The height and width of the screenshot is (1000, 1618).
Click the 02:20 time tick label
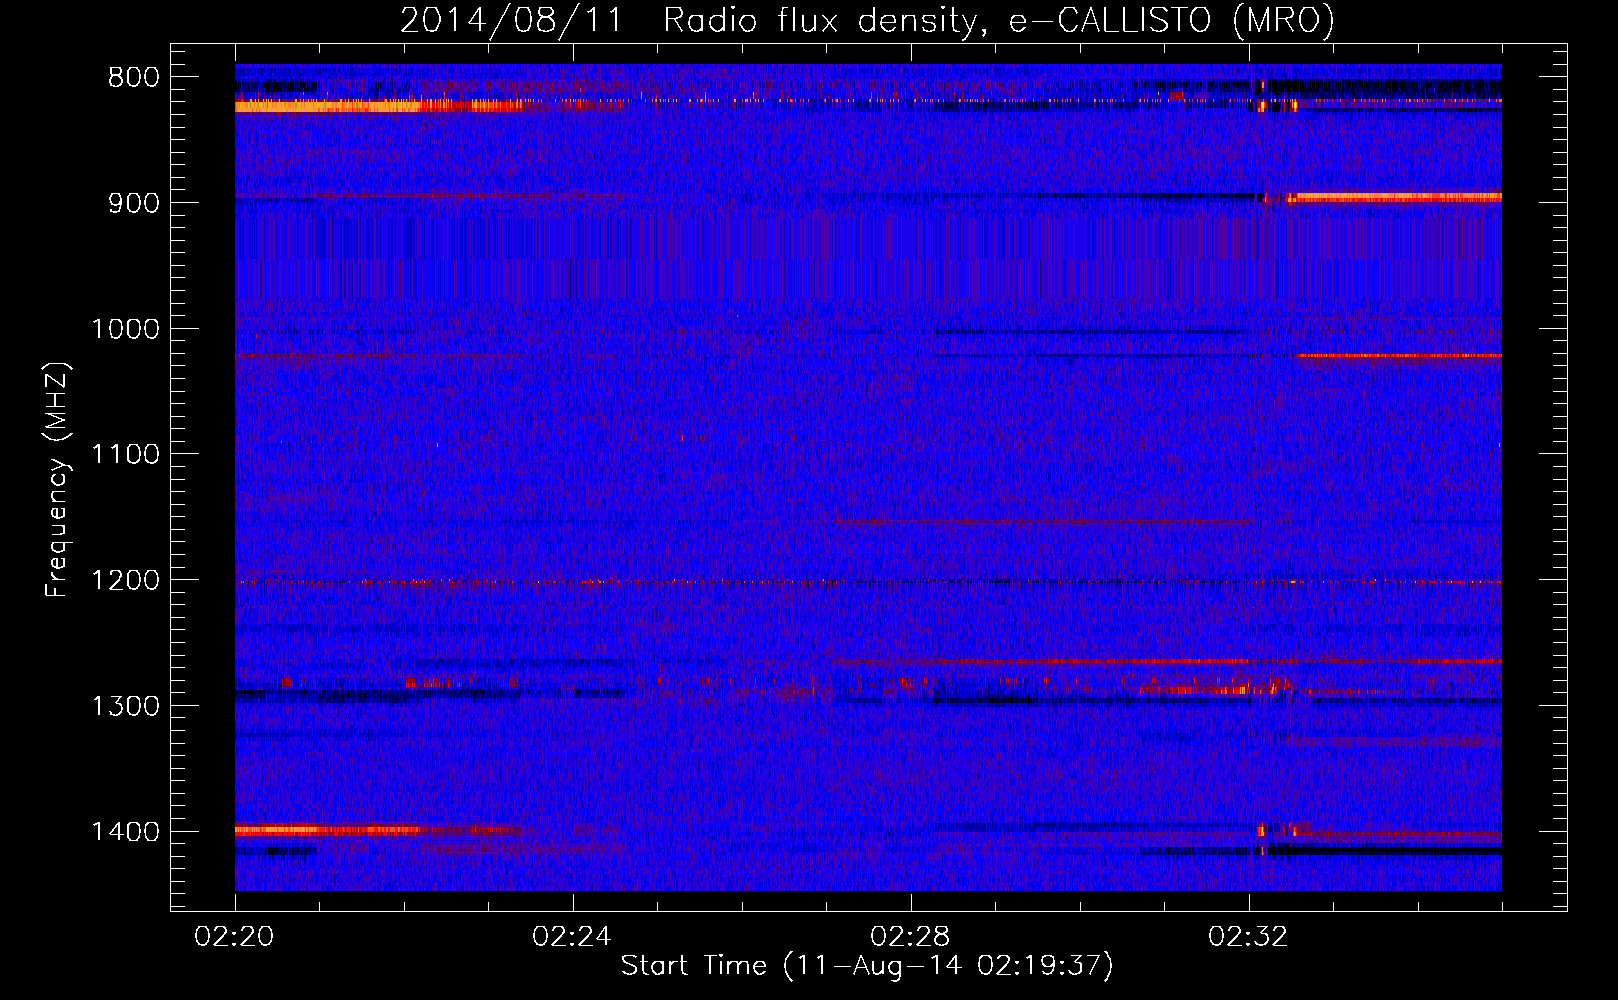(234, 937)
